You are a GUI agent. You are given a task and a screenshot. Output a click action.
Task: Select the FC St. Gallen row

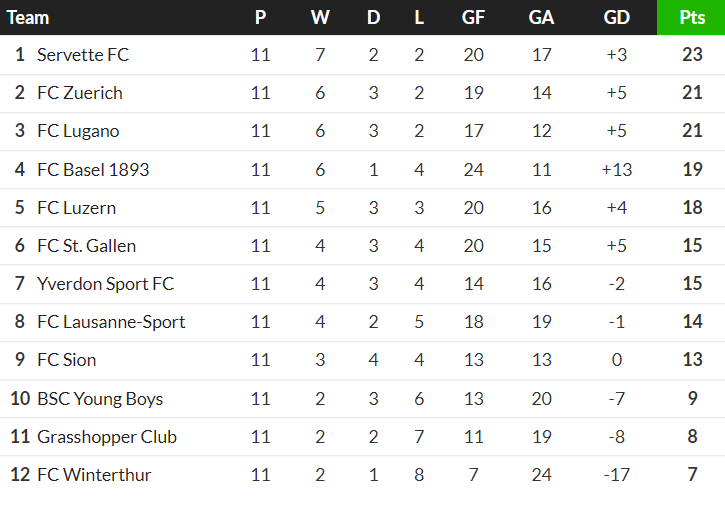[86, 246]
